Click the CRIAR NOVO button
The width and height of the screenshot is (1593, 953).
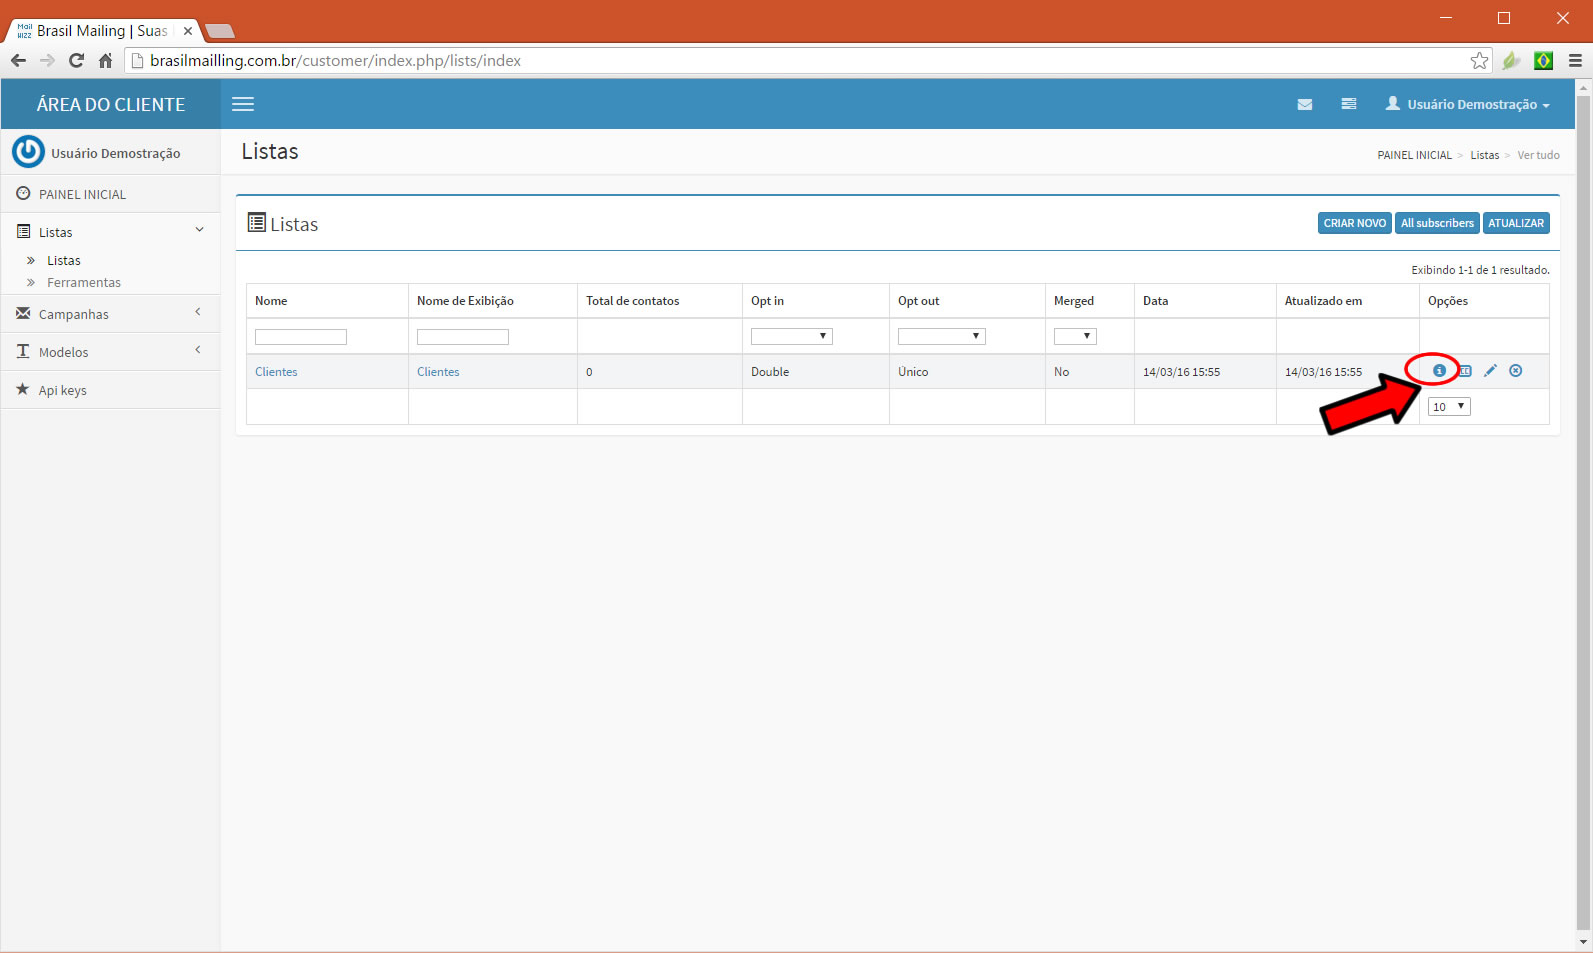pyautogui.click(x=1355, y=223)
